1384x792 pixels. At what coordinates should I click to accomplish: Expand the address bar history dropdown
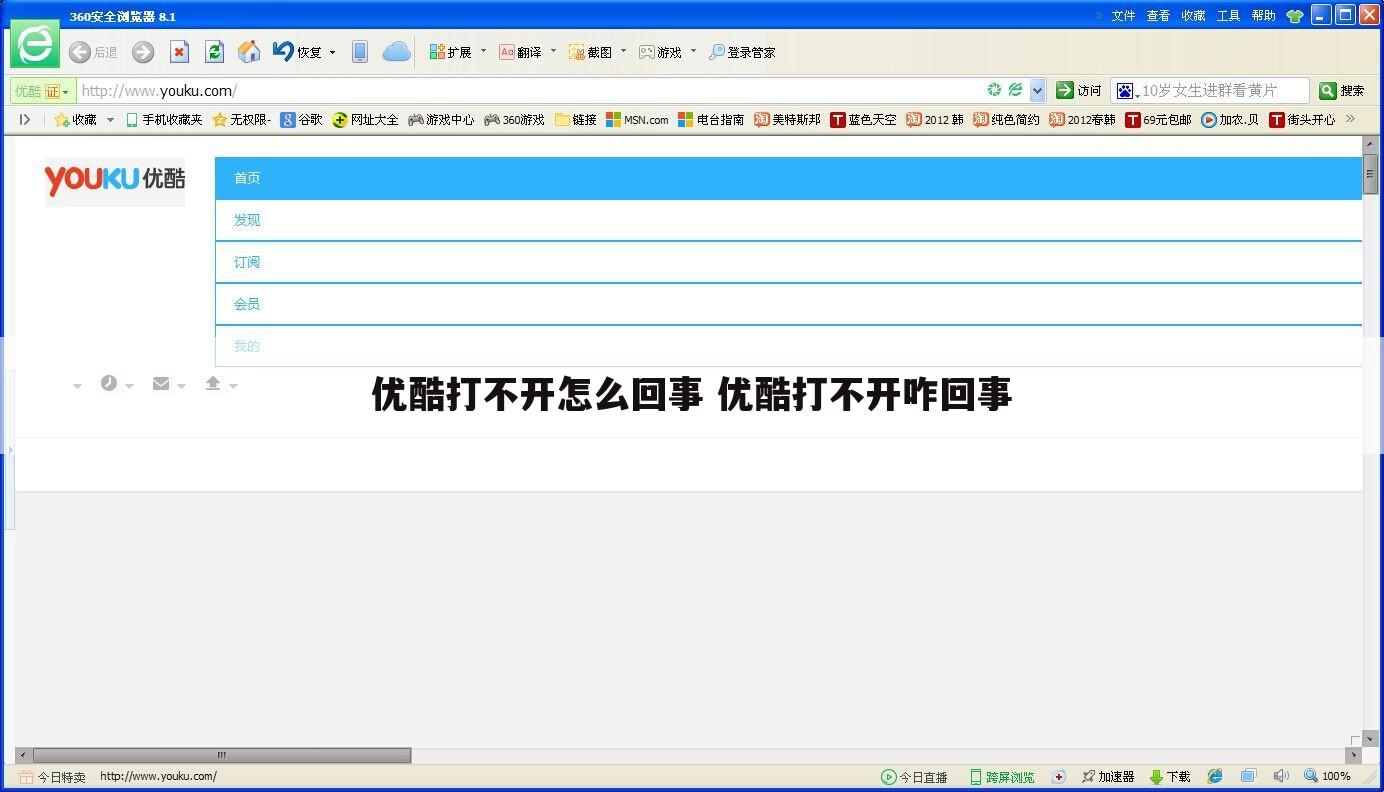point(1037,91)
